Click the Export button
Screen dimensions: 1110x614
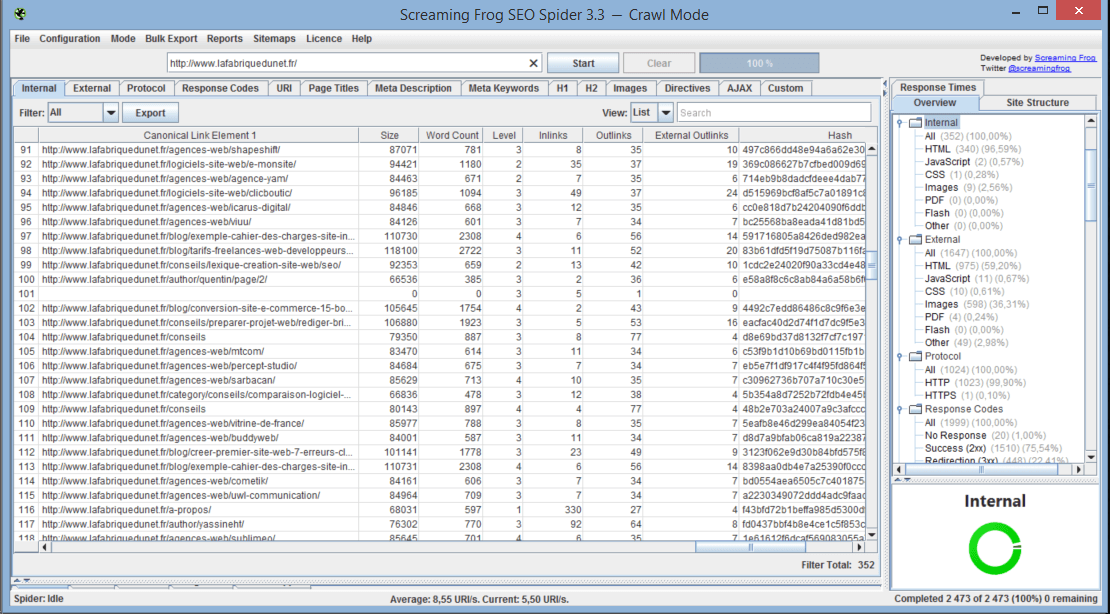[x=150, y=113]
